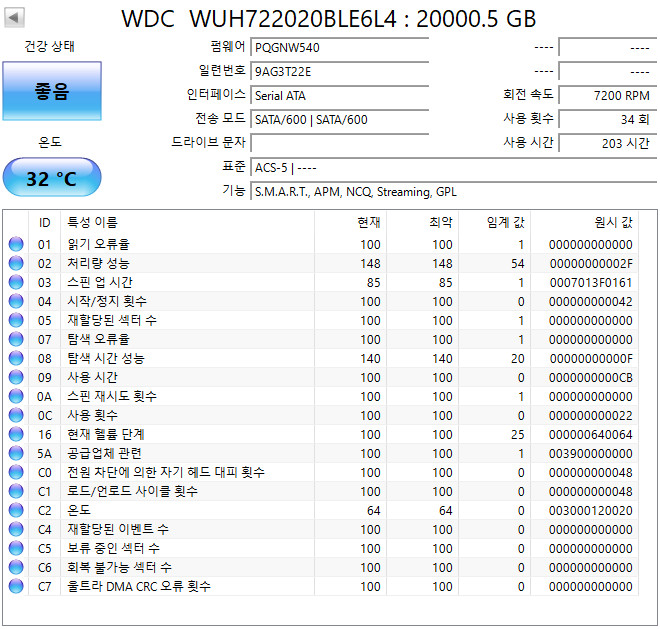Click the status orb for 읽기 오류율 row
The image size is (660, 629).
pos(16,244)
